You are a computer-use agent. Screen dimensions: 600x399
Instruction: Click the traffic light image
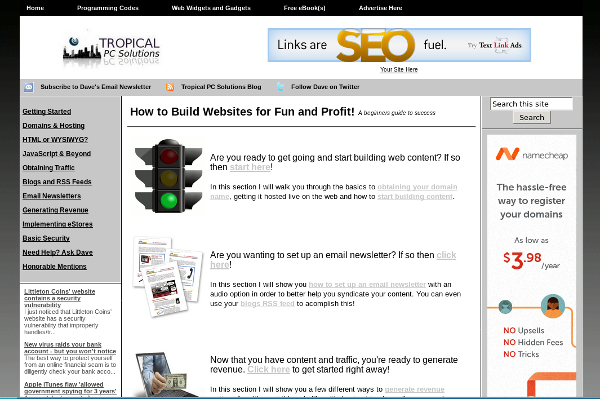click(168, 176)
